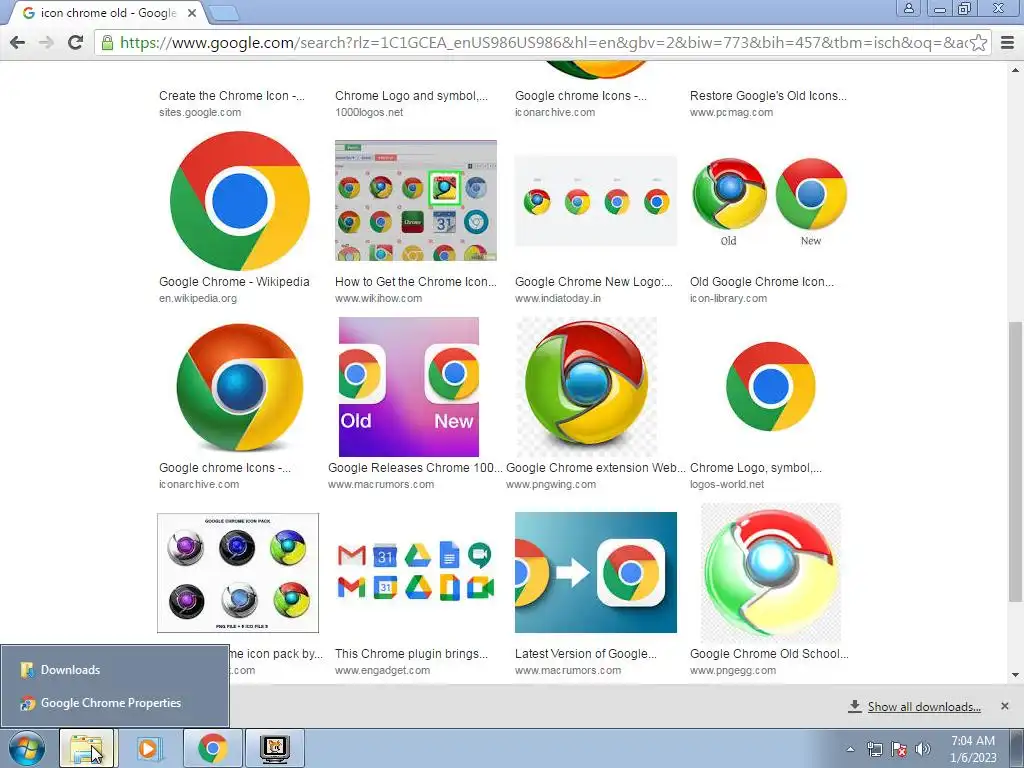Click the green padlock security icon

click(107, 42)
